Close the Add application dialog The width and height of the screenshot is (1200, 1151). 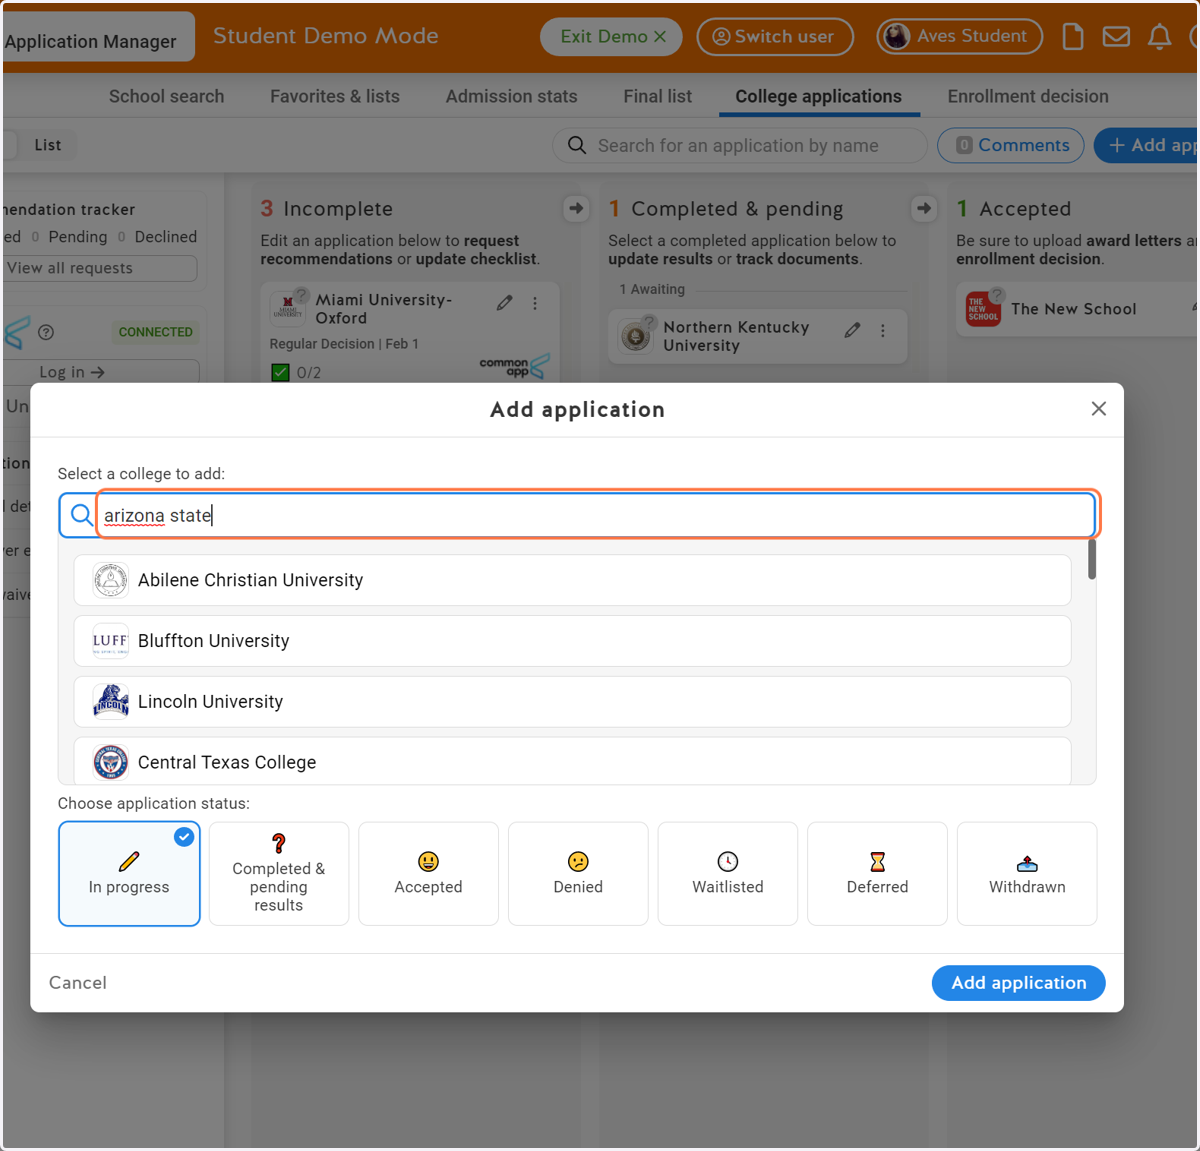point(1098,409)
